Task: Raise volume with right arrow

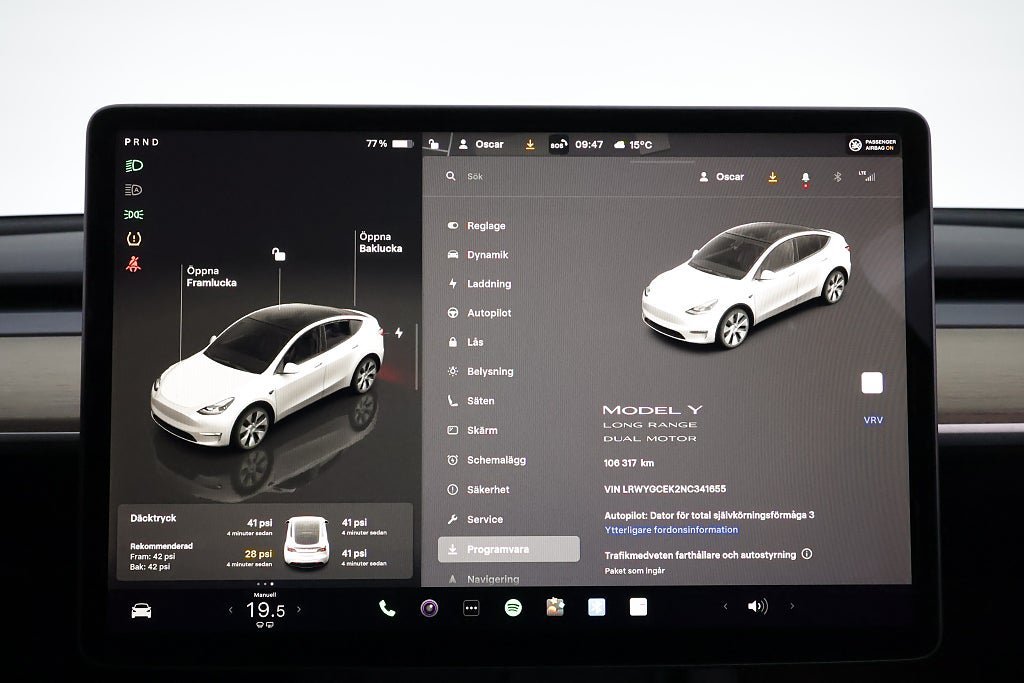Action: point(792,606)
